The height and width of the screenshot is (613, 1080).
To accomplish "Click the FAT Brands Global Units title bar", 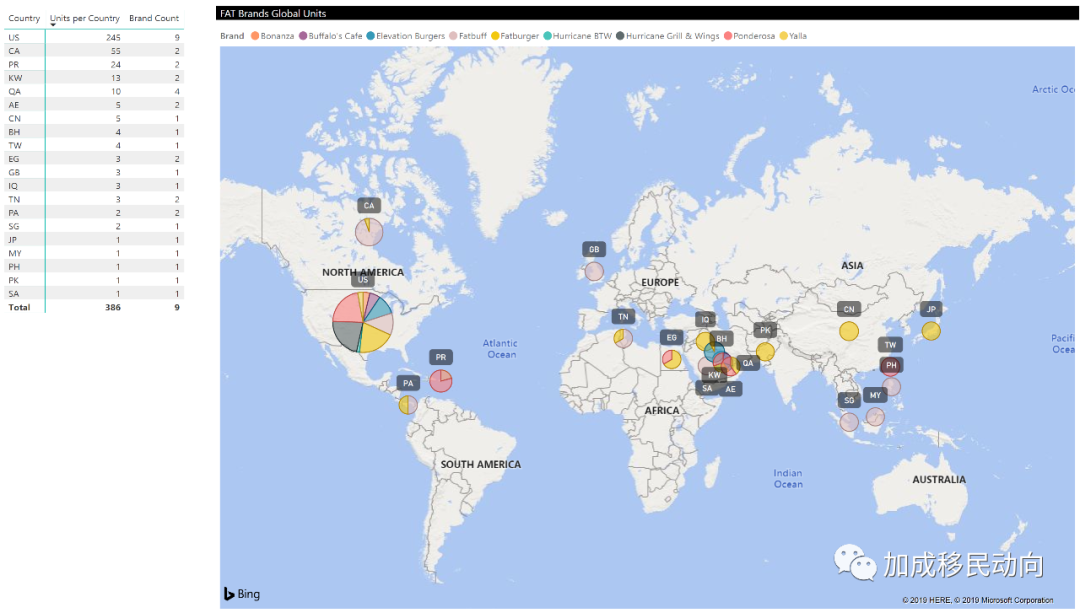I will click(x=645, y=13).
